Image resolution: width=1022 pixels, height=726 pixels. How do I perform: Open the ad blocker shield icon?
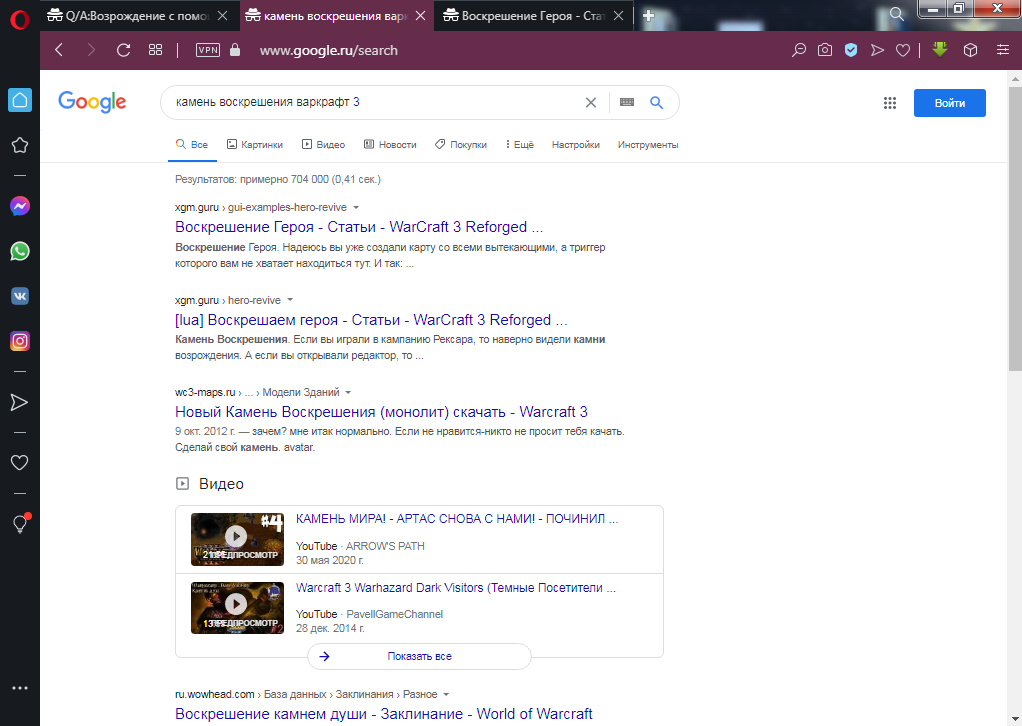tap(851, 50)
